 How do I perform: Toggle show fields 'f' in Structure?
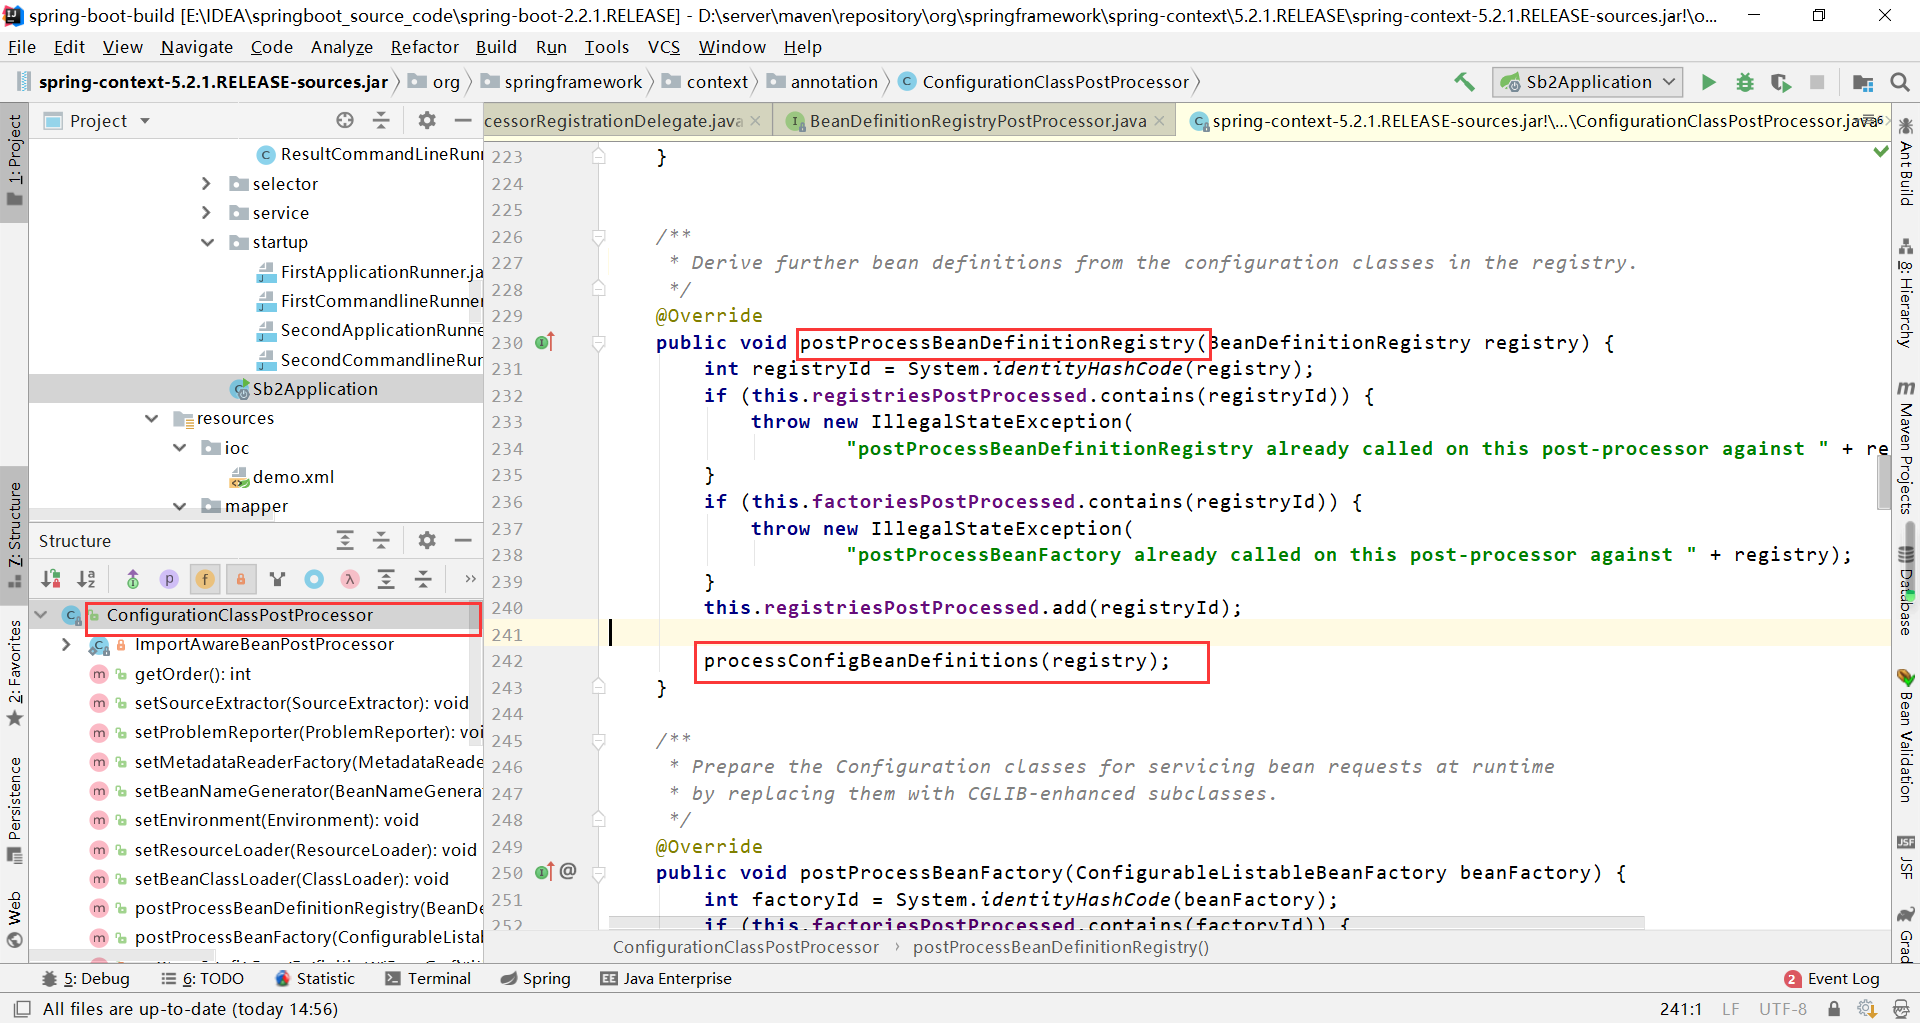pos(205,578)
